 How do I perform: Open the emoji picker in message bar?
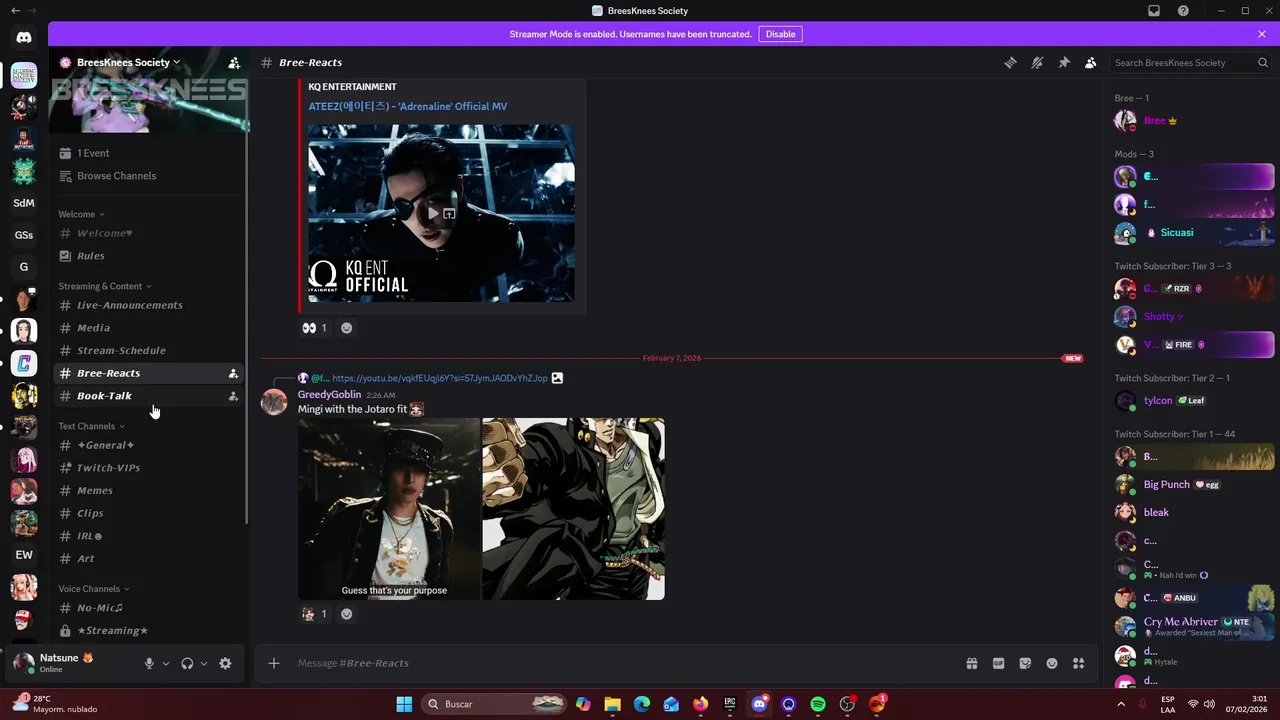(x=1052, y=663)
